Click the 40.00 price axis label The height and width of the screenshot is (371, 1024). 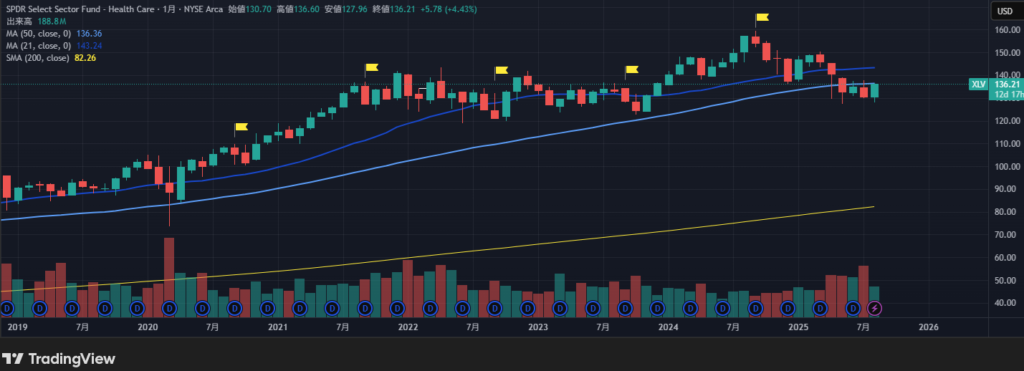[x=1006, y=302]
